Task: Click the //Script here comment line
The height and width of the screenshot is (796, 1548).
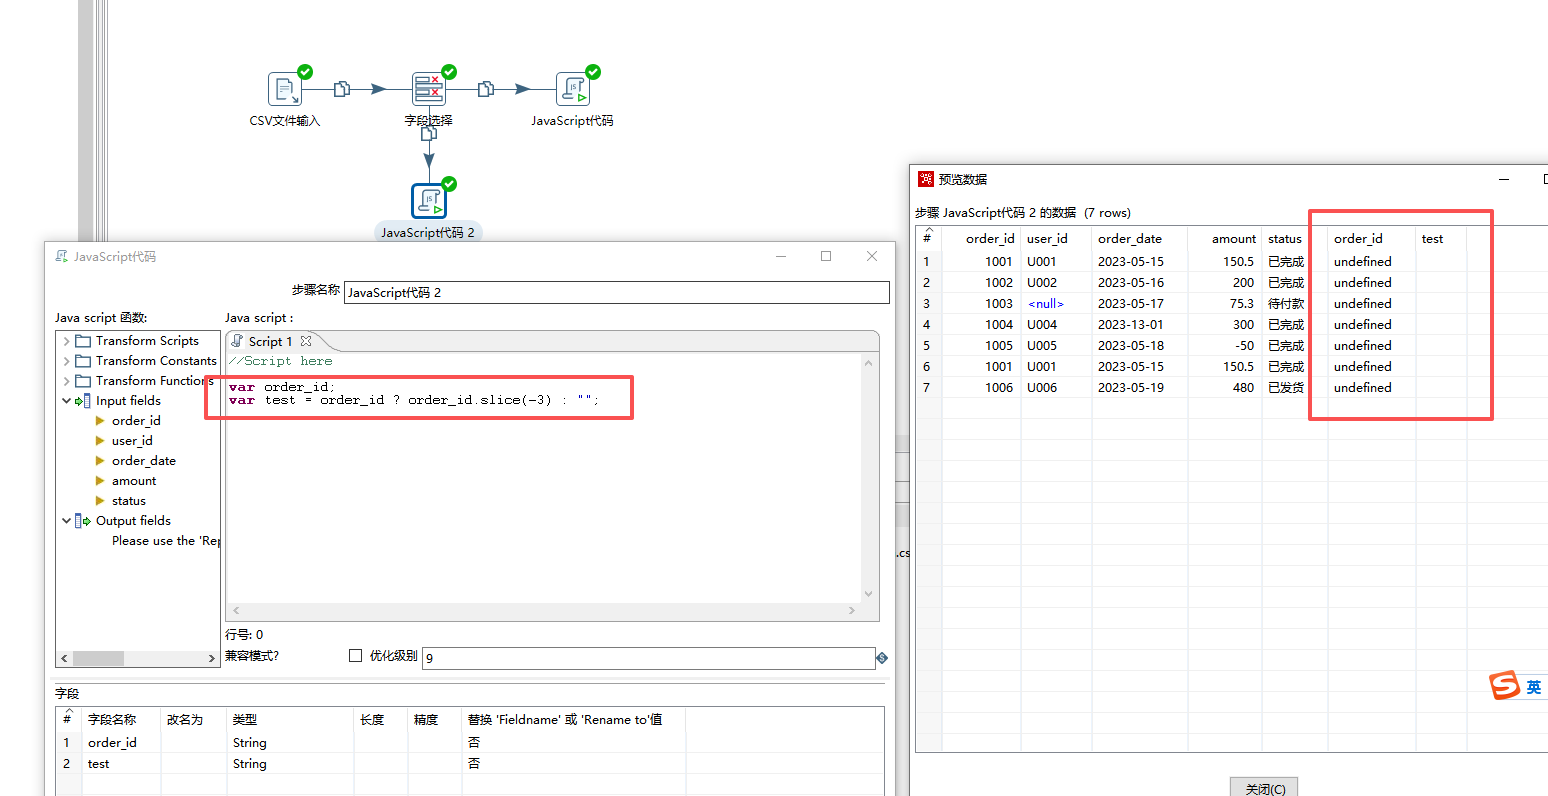Action: [x=281, y=361]
